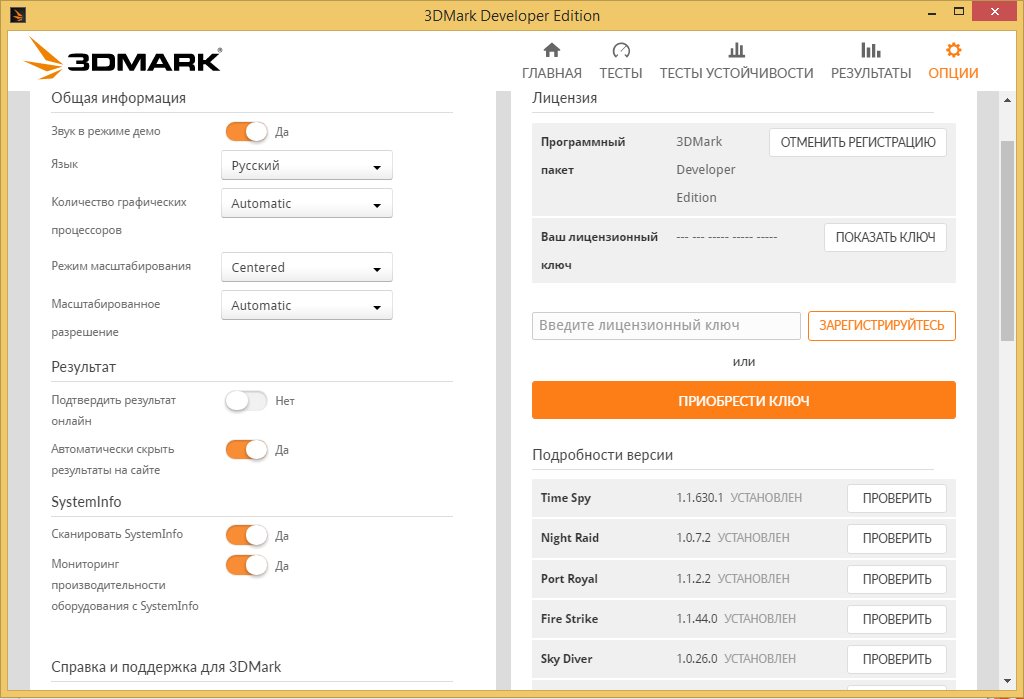Screen dimensions: 1024x699
Task: Click the 3DMark Developer Edition package value
Action: tap(705, 169)
